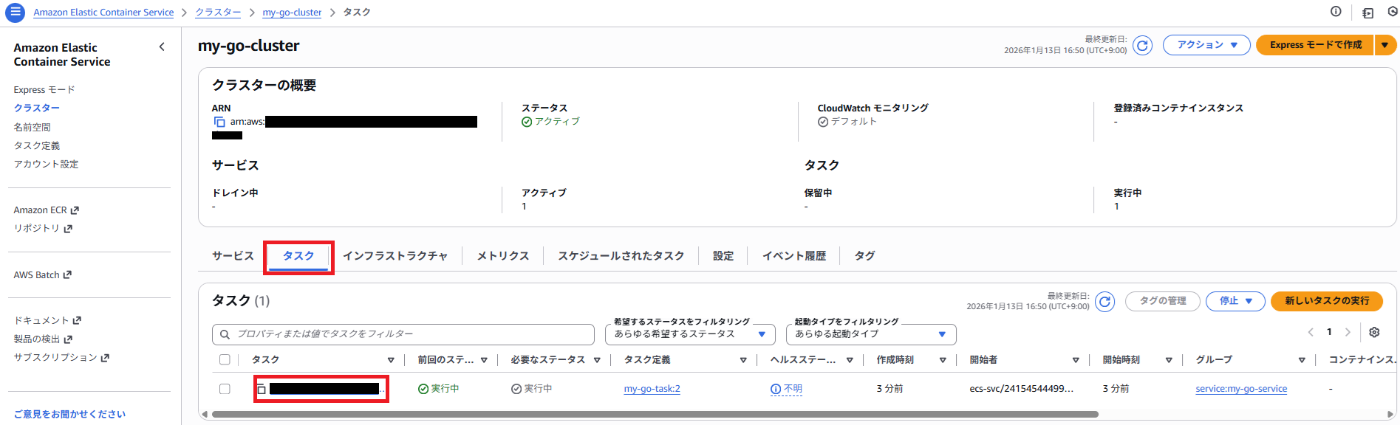Sort by 前回のステータス column arrow
The width and height of the screenshot is (1400, 425).
click(484, 360)
